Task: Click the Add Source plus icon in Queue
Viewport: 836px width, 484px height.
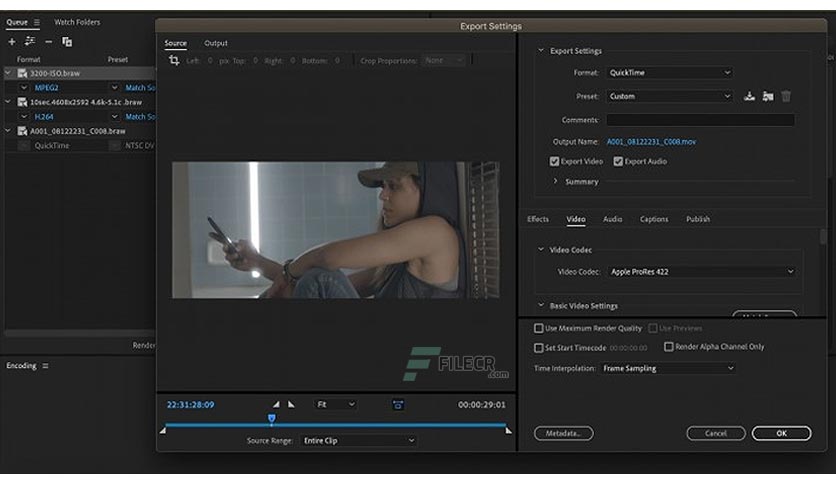Action: click(12, 42)
